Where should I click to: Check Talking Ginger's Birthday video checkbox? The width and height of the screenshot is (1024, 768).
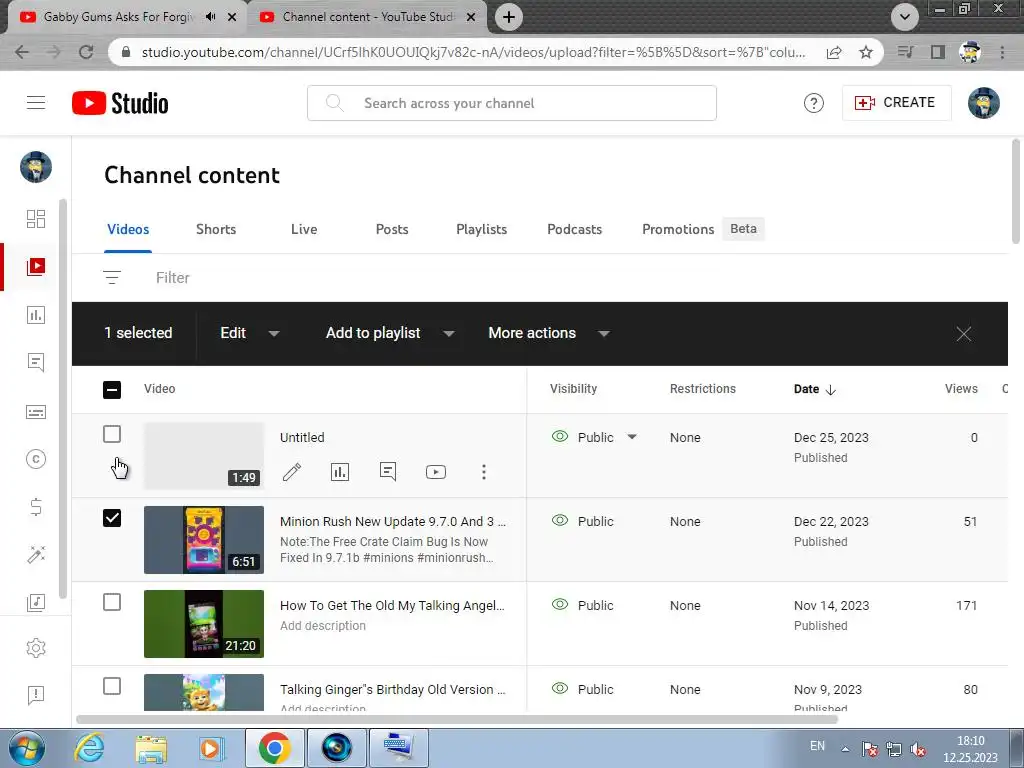pyautogui.click(x=112, y=686)
